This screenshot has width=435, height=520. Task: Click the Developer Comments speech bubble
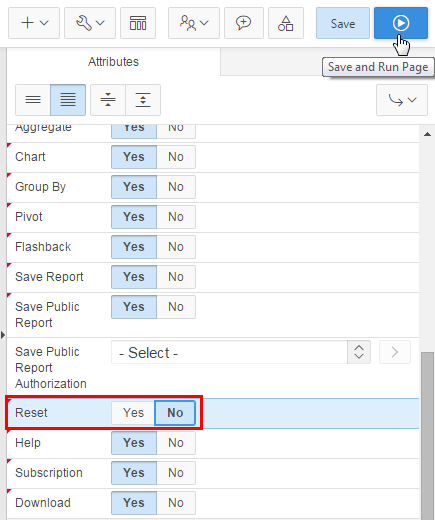pos(244,23)
